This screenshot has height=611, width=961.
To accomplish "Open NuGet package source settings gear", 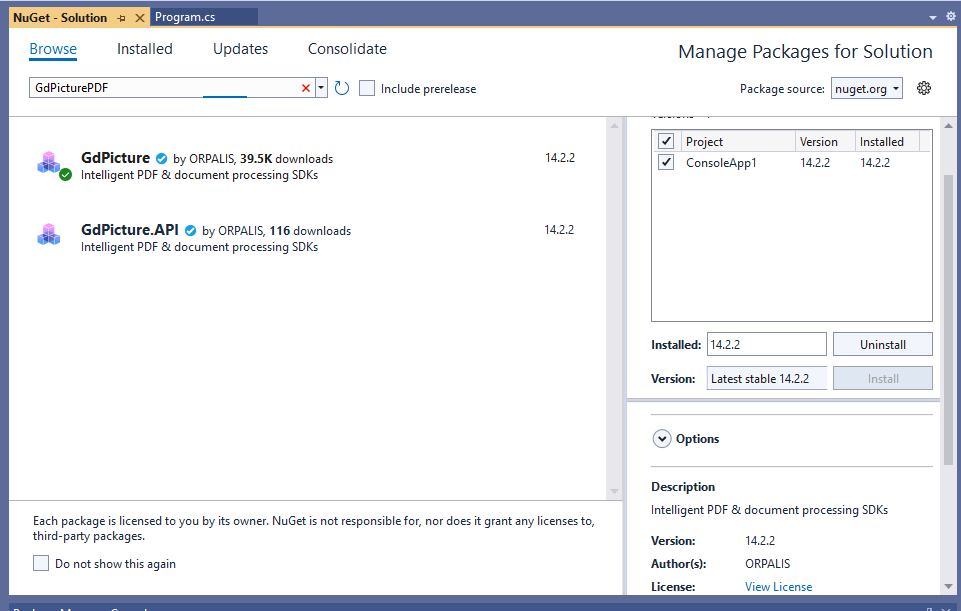I will point(923,88).
